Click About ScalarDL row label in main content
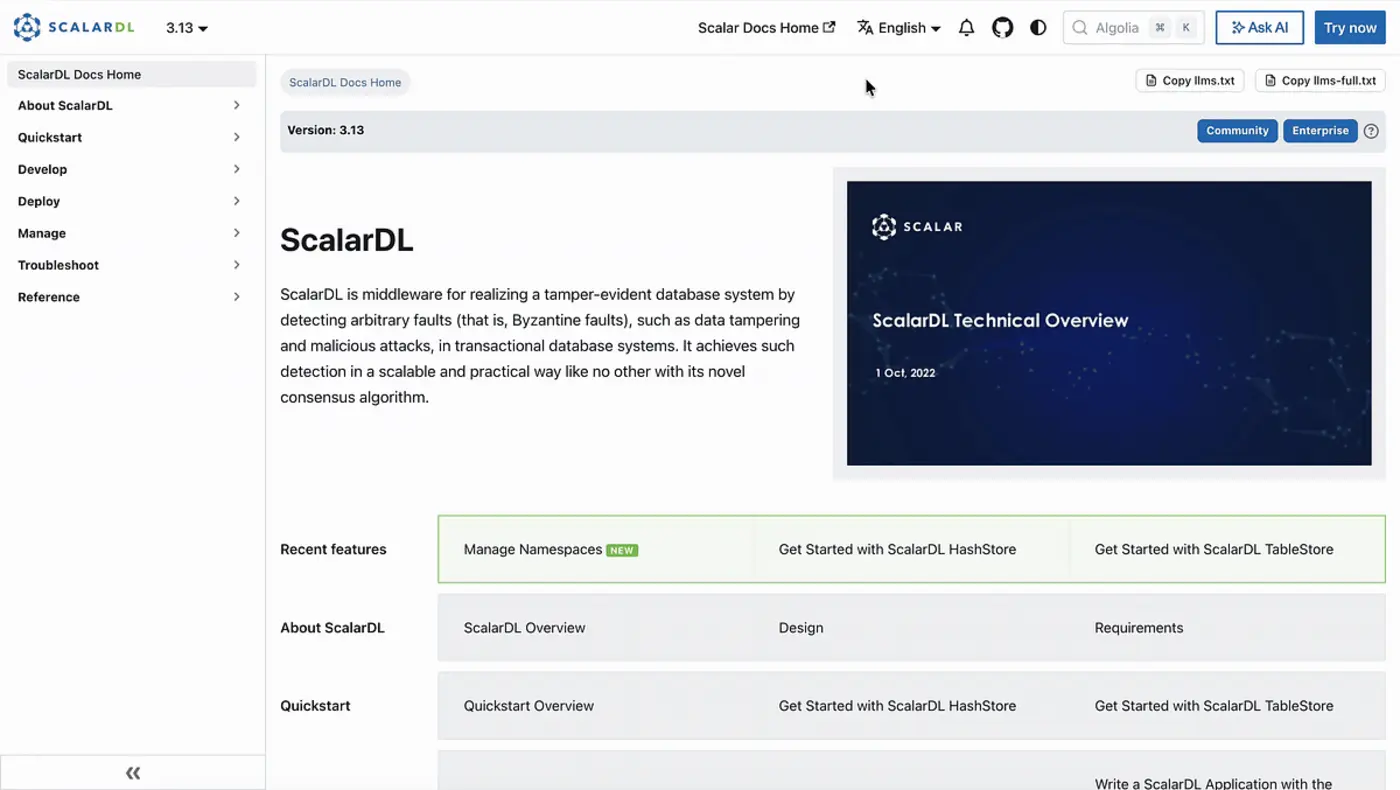The width and height of the screenshot is (1400, 790). 332,628
